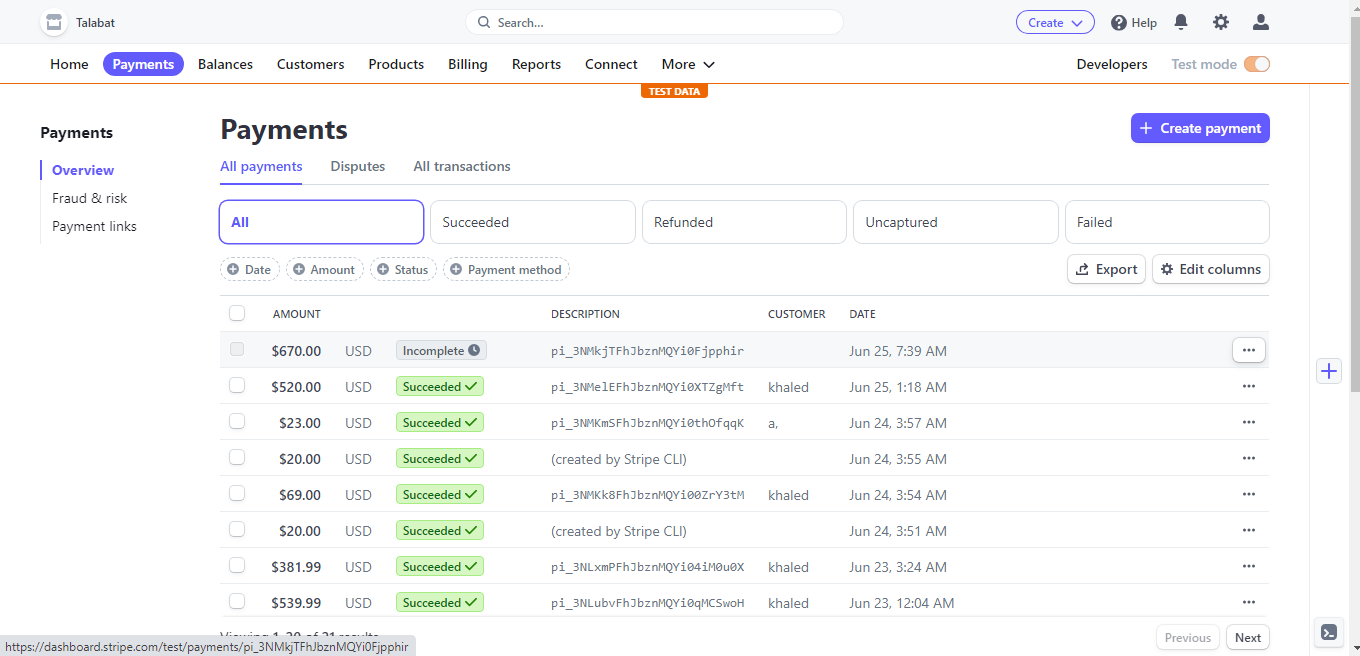Check the checkbox for the $520.00 payment
The width and height of the screenshot is (1360, 656).
[x=237, y=385]
